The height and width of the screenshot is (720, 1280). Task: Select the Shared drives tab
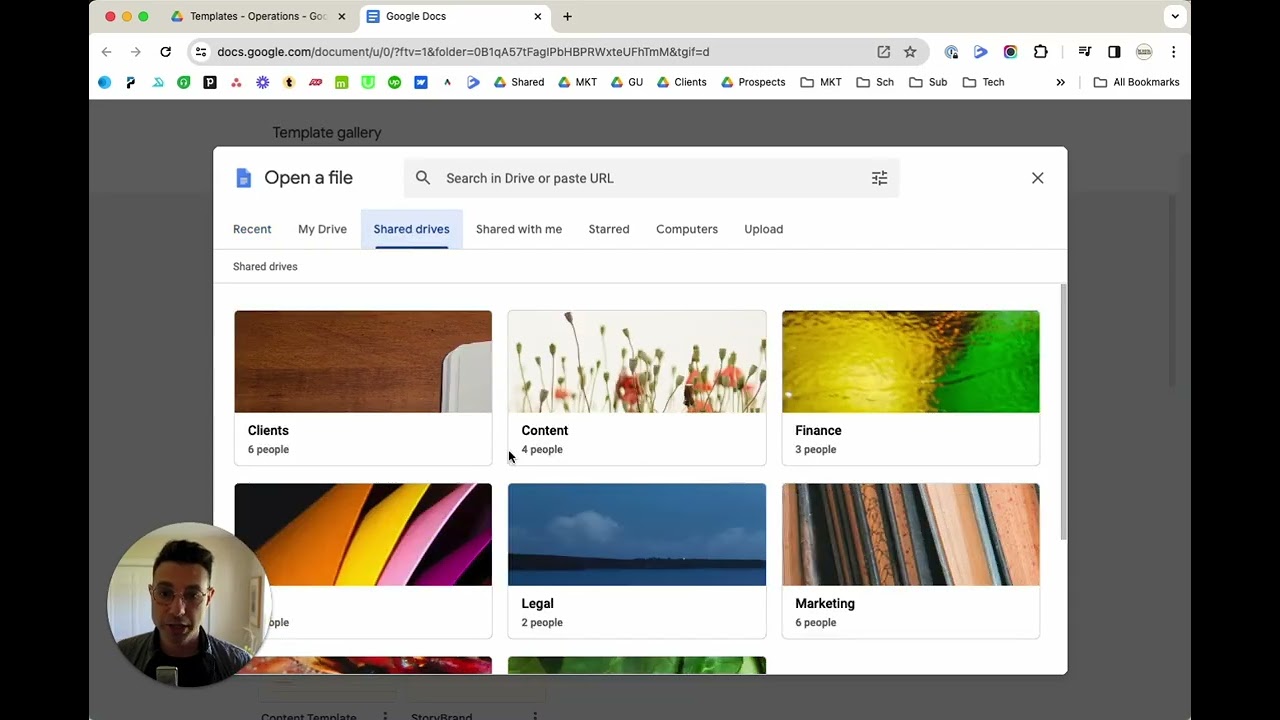411,229
